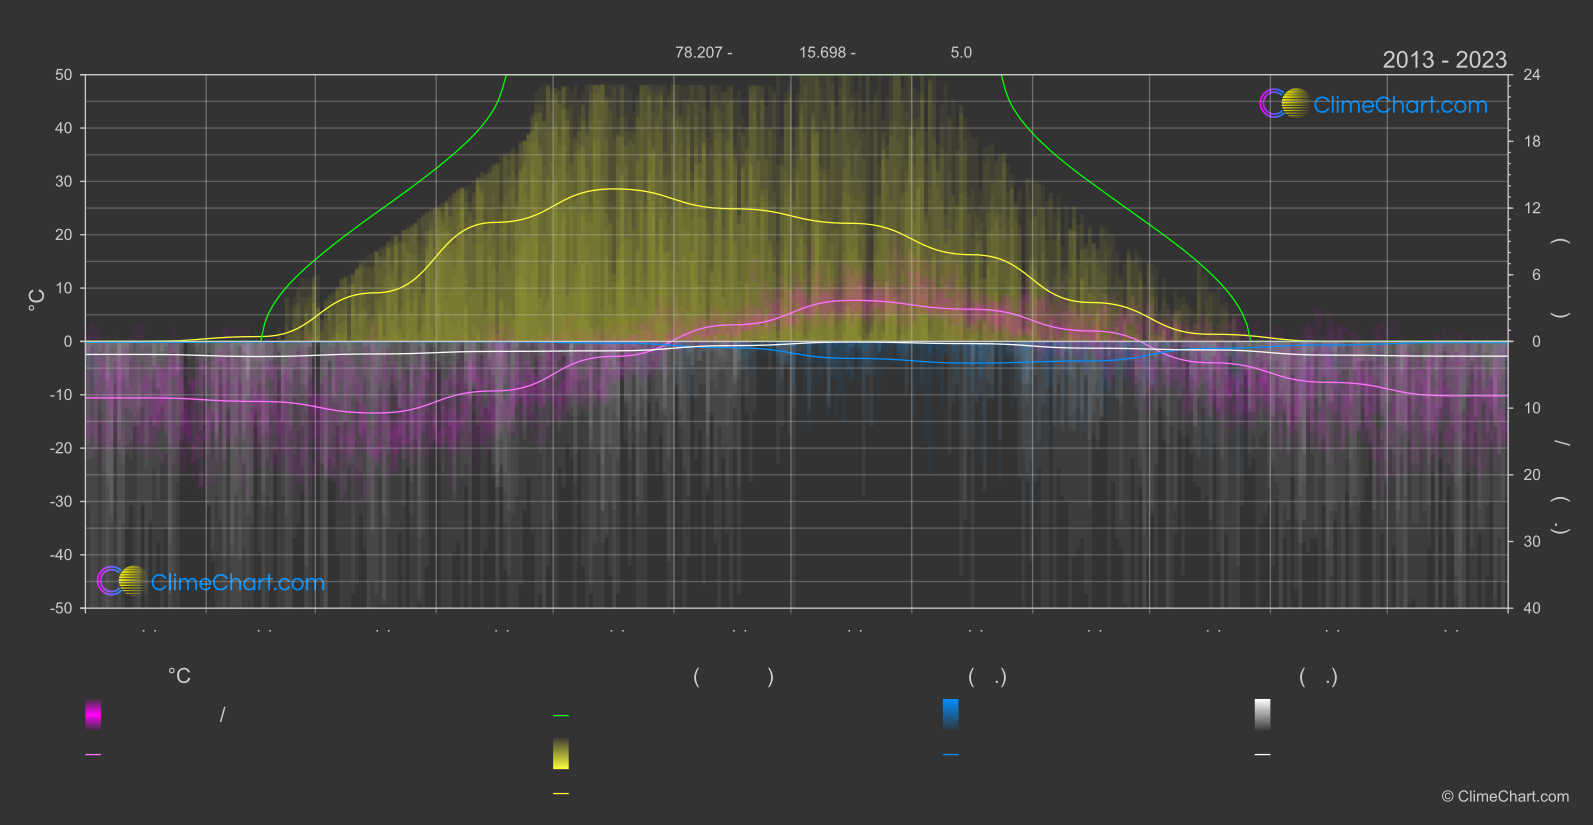1593x825 pixels.
Task: Click the 2013 - 2023 year range label
Action: (1444, 60)
